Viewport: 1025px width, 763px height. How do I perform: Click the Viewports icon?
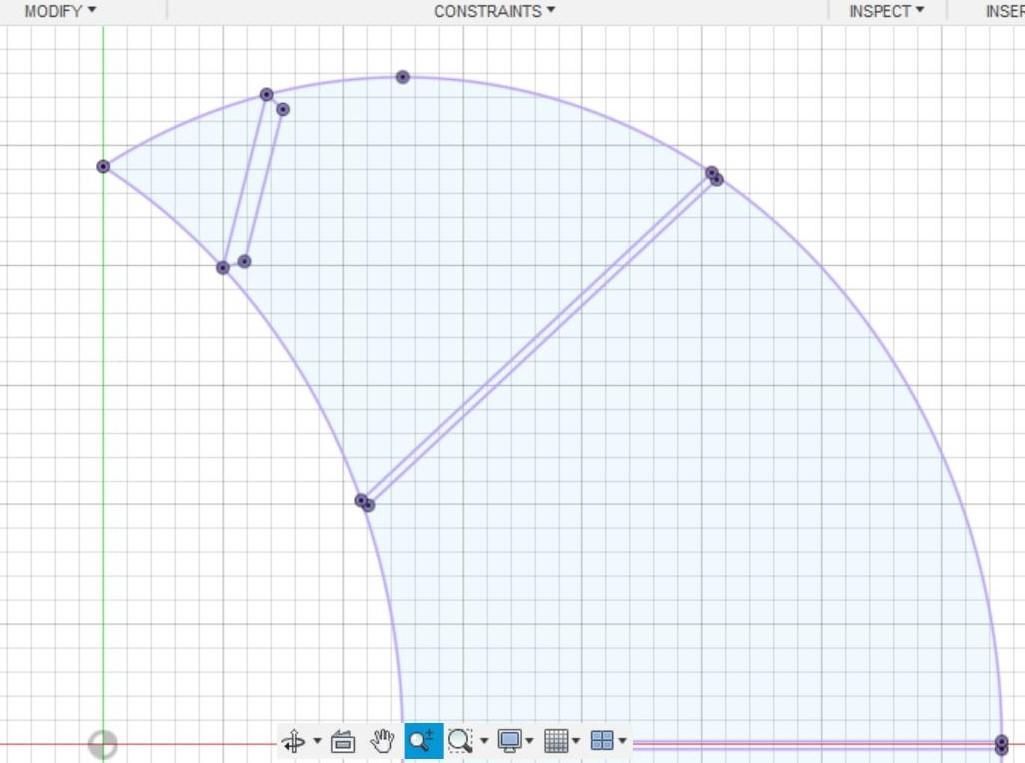click(x=600, y=741)
